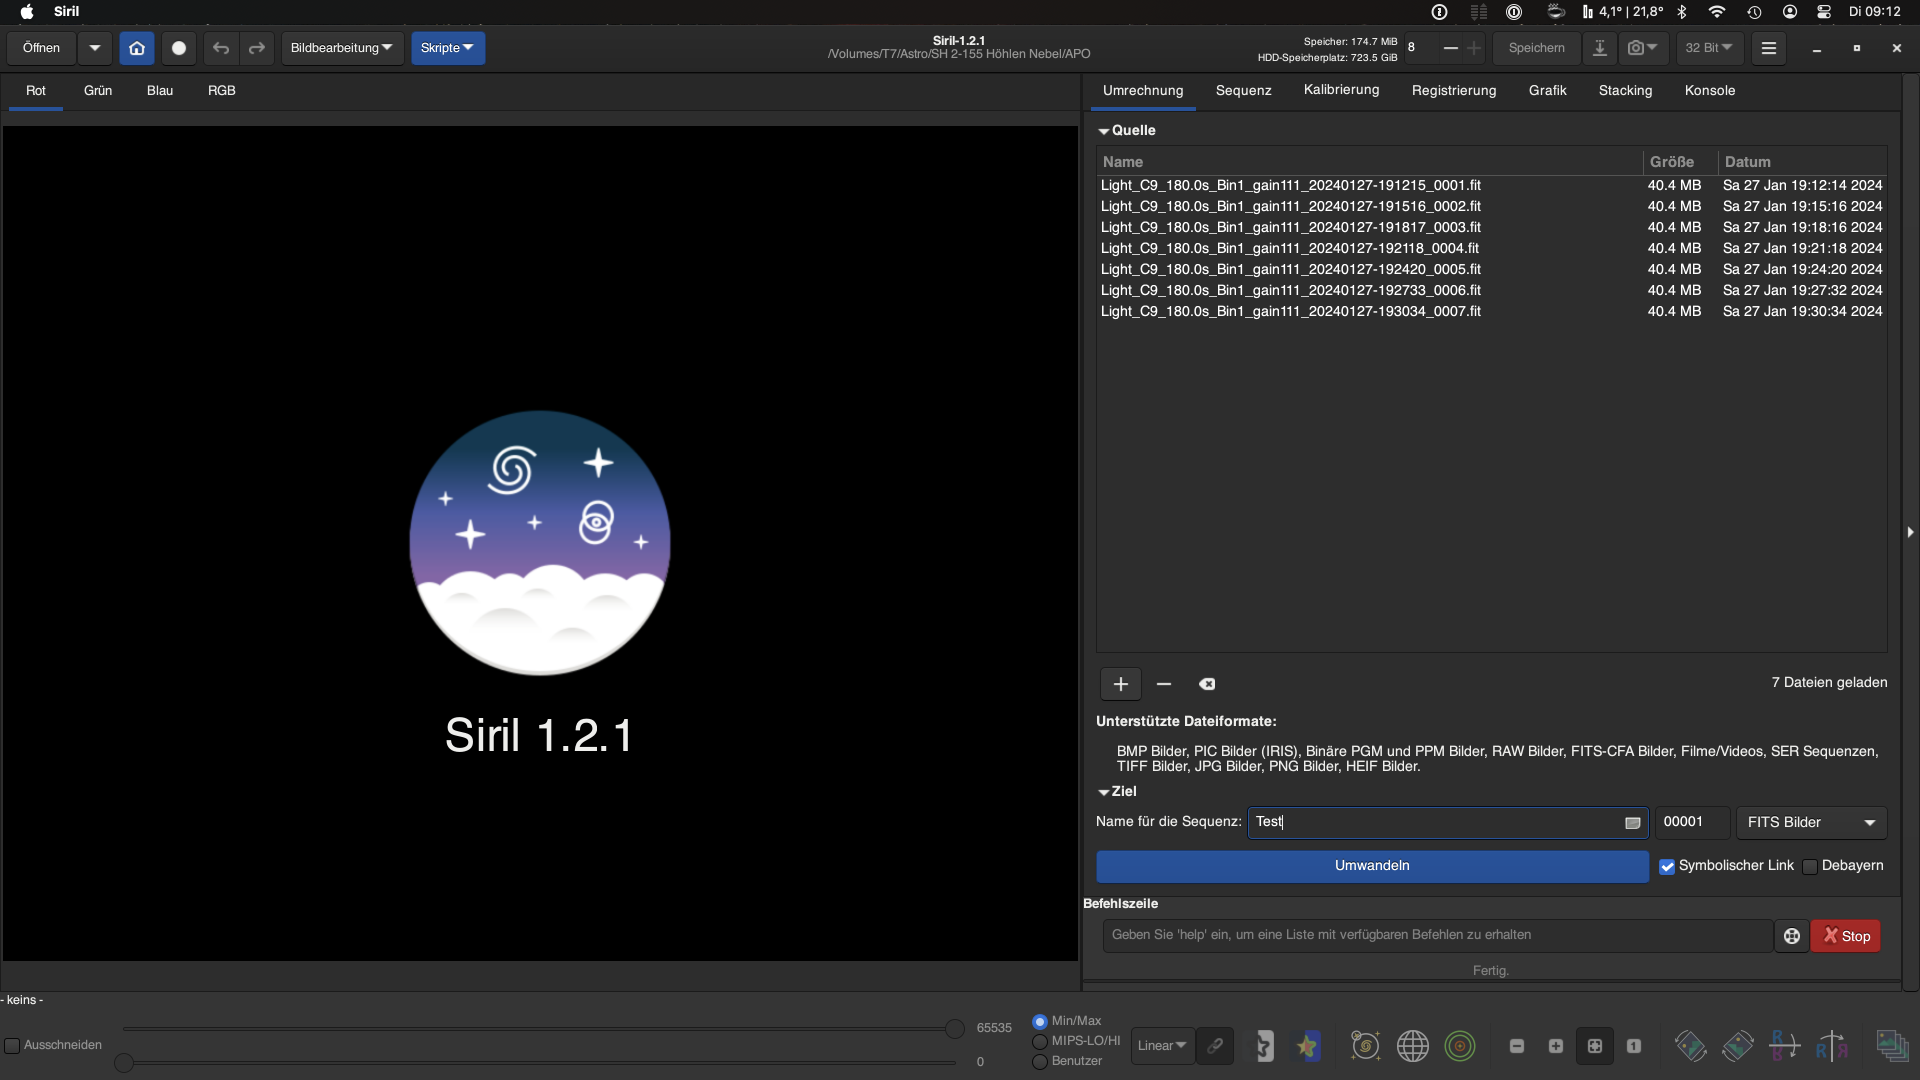Enable the Debayern checkbox

1810,867
